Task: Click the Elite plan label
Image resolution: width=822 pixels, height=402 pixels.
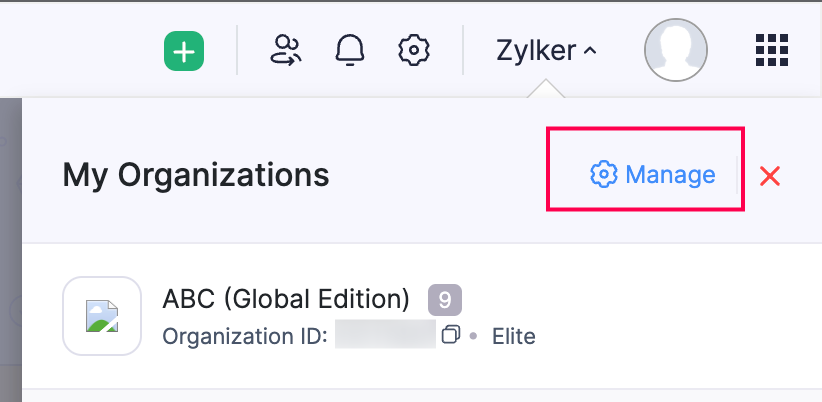Action: [514, 336]
